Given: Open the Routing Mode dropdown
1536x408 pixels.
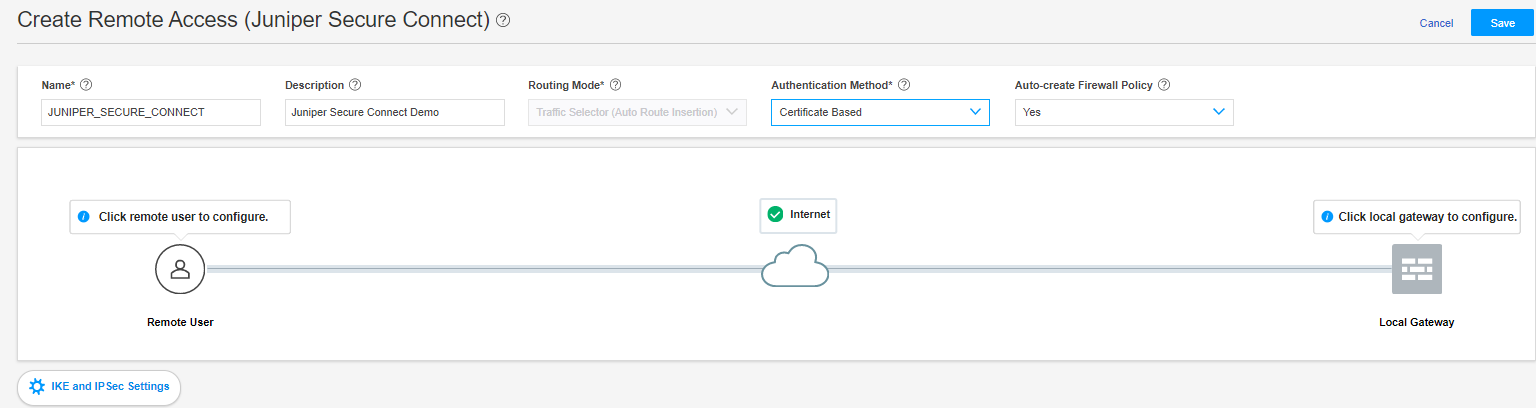Looking at the screenshot, I should 637,112.
